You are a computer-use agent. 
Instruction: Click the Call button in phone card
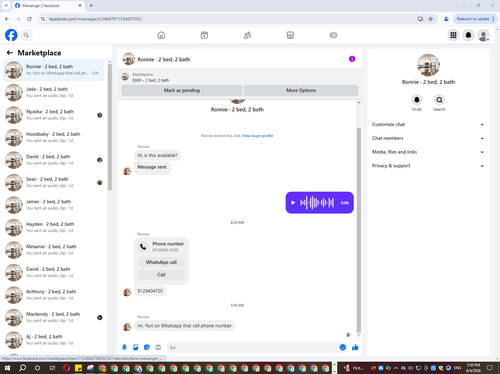[x=161, y=275]
